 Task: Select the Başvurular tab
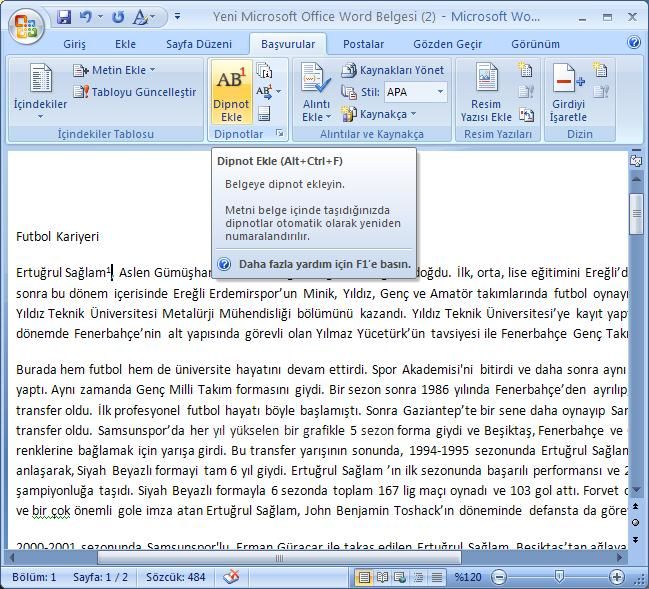tap(288, 44)
